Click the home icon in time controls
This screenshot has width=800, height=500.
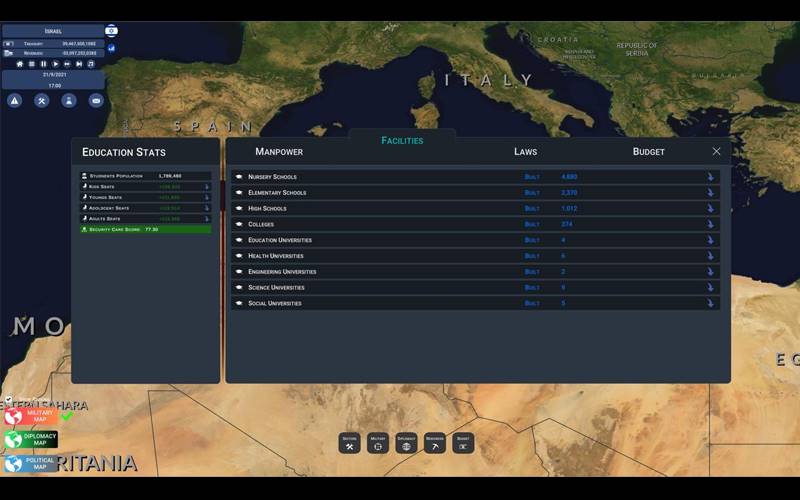tap(19, 64)
